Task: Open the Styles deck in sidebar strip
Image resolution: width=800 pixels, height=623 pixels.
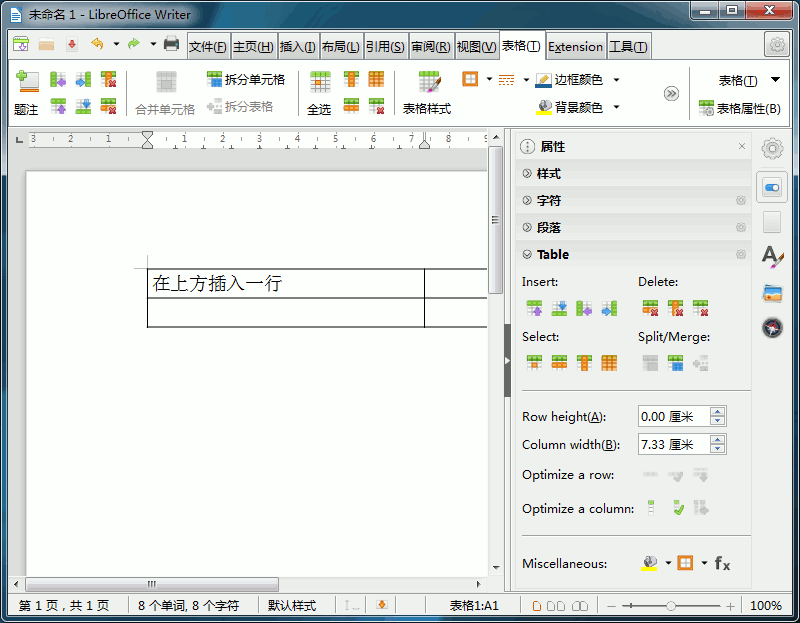Action: pos(772,256)
